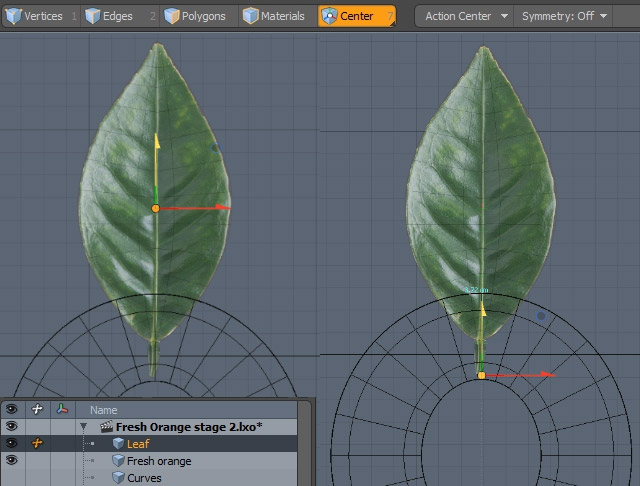The width and height of the screenshot is (640, 486).
Task: Switch to Edges selection mode
Action: 120,16
